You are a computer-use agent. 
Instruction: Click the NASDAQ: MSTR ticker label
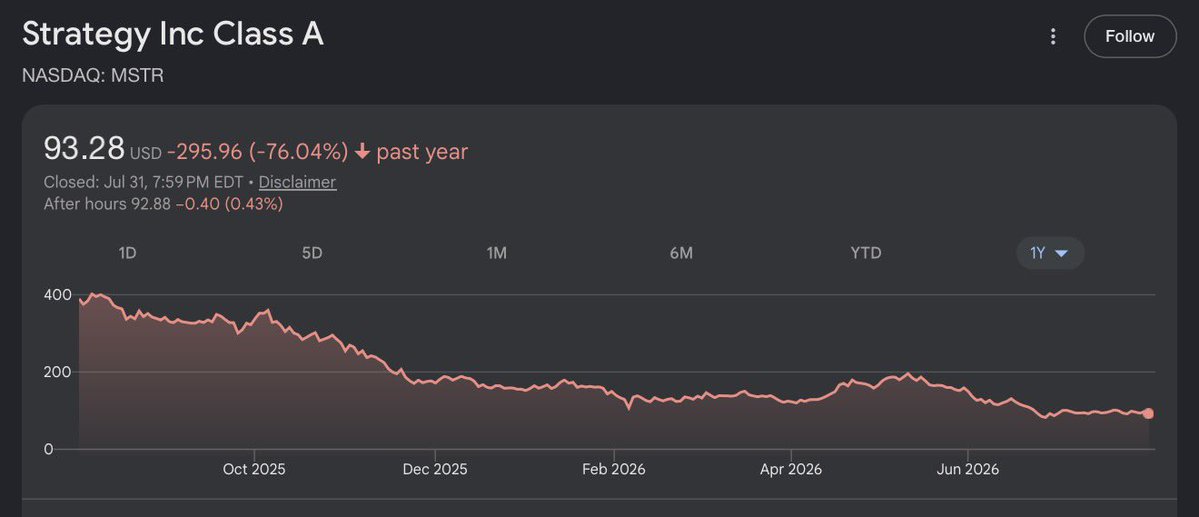(x=93, y=76)
